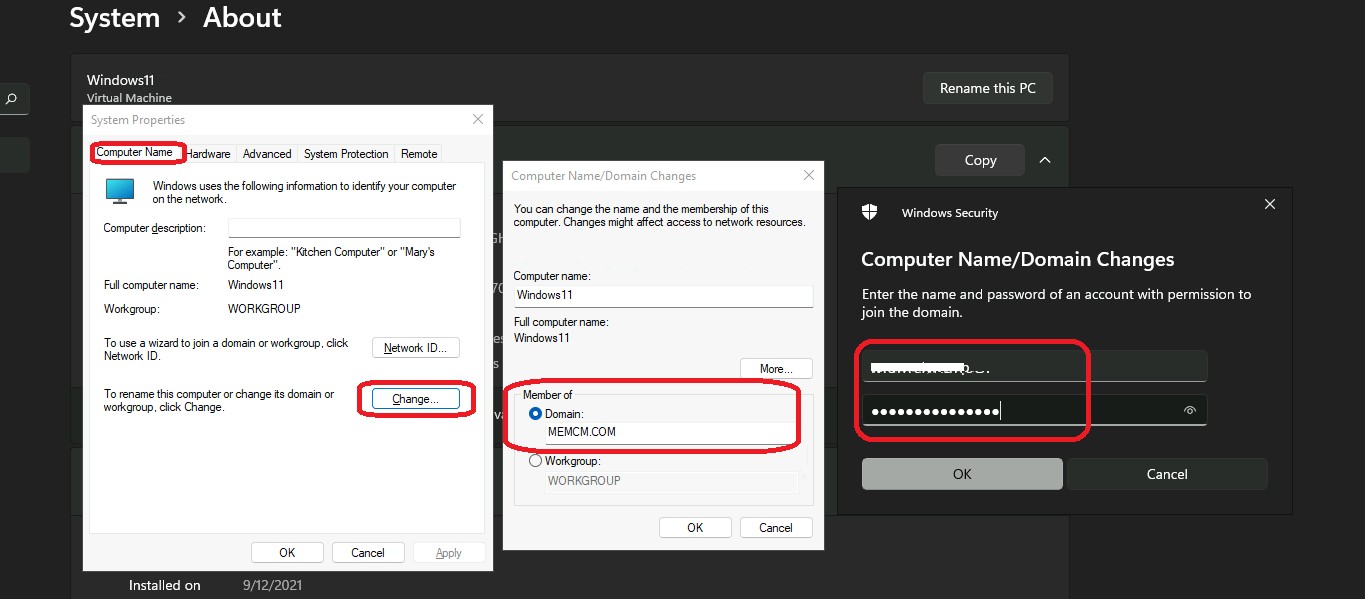This screenshot has height=599, width=1365.
Task: Click the Windows Security shield icon
Action: pyautogui.click(x=870, y=212)
